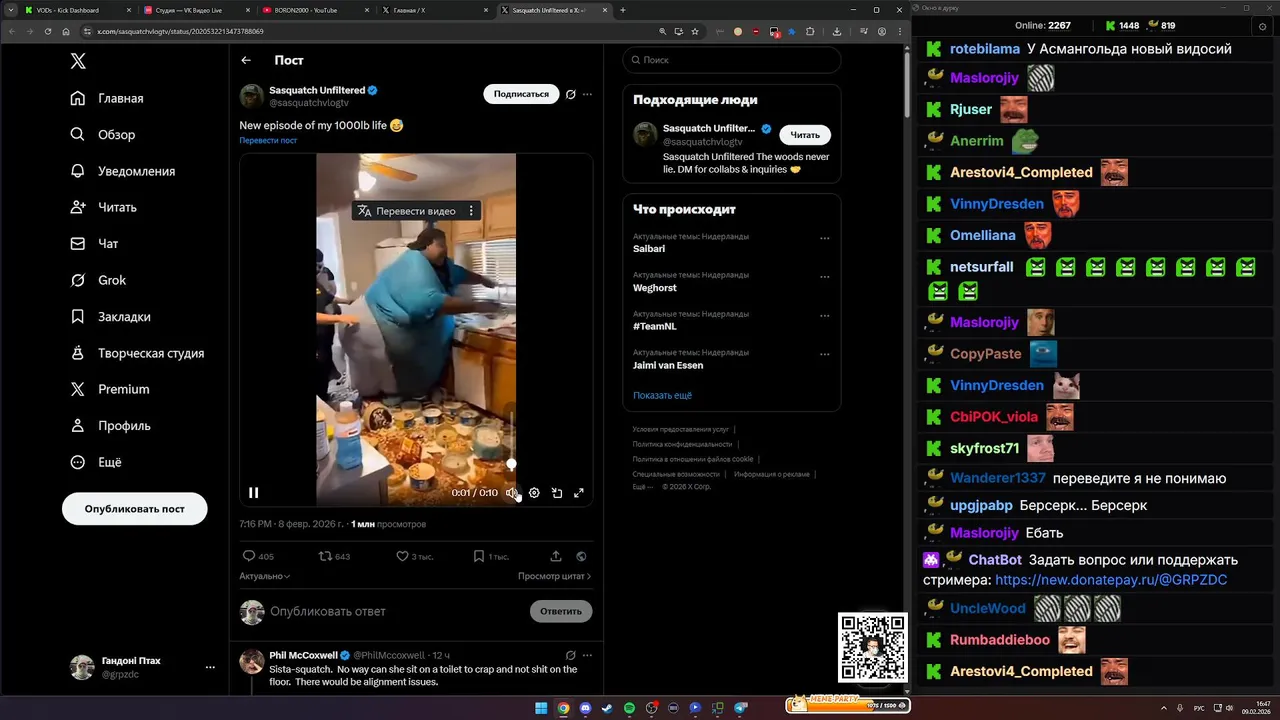Open three-dot menu on video translate overlay
Viewport: 1280px width, 720px height.
click(x=471, y=211)
